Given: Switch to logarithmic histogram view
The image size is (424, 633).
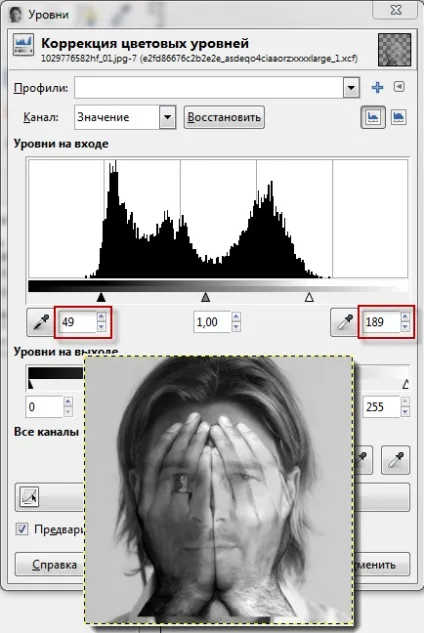Looking at the screenshot, I should tap(399, 117).
